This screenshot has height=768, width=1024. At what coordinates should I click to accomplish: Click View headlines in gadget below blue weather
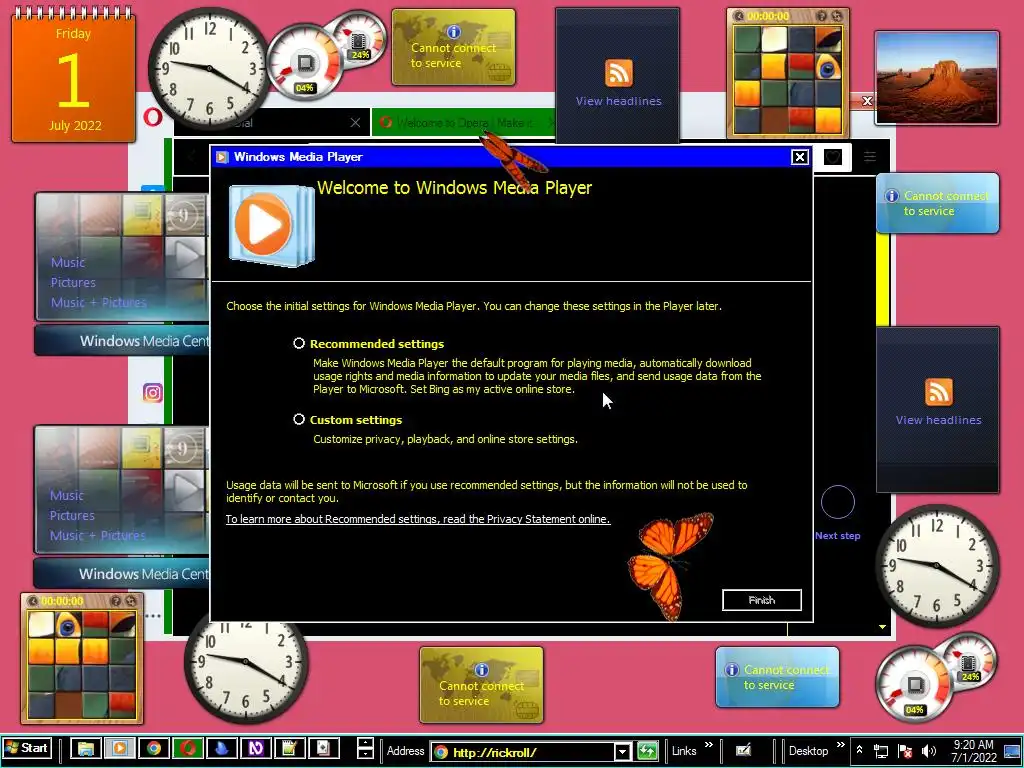pyautogui.click(x=938, y=420)
